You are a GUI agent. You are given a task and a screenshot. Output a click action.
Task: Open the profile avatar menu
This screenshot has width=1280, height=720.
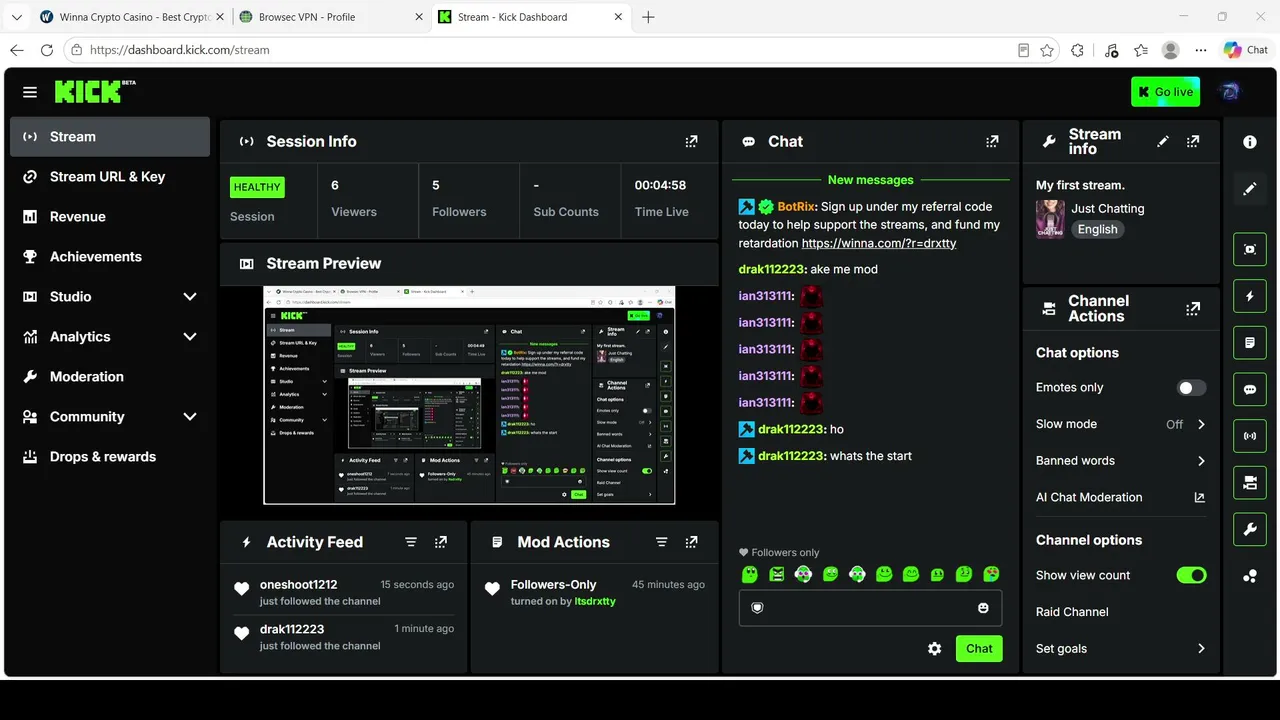(1230, 92)
